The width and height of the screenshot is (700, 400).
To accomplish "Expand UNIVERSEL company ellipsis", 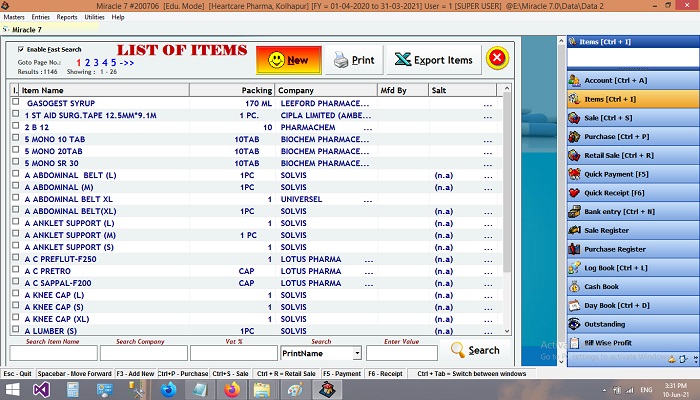I will point(367,200).
